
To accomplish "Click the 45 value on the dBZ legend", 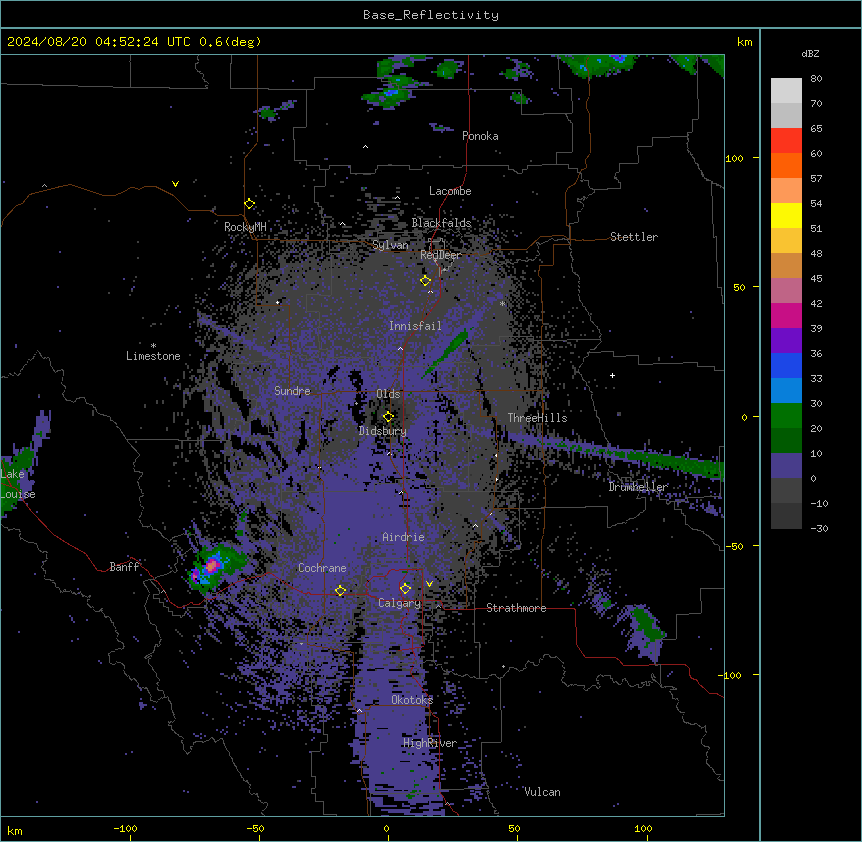I will pyautogui.click(x=816, y=279).
